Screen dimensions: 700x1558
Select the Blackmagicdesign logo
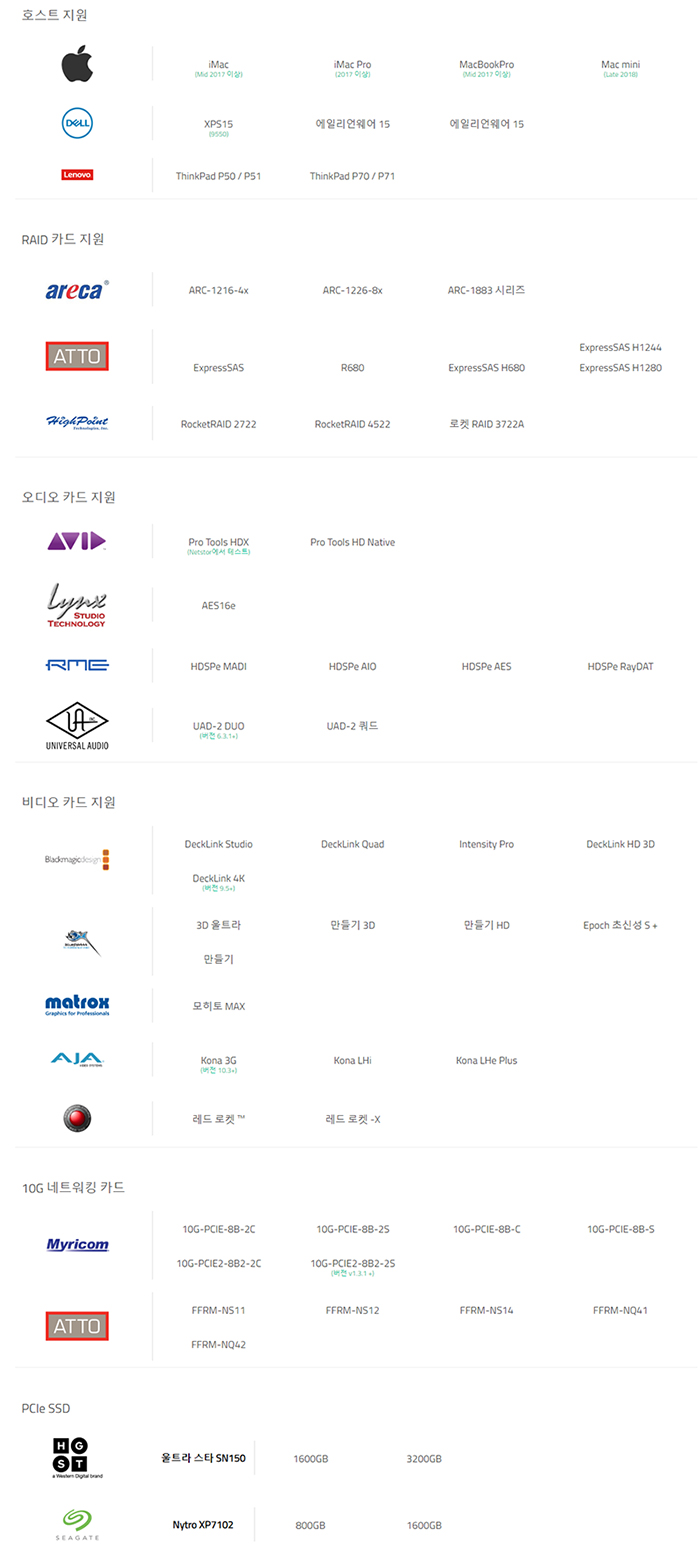[x=77, y=859]
